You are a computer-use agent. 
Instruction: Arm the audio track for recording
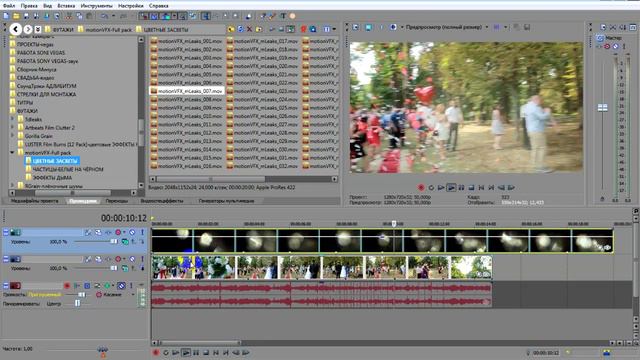[x=67, y=285]
